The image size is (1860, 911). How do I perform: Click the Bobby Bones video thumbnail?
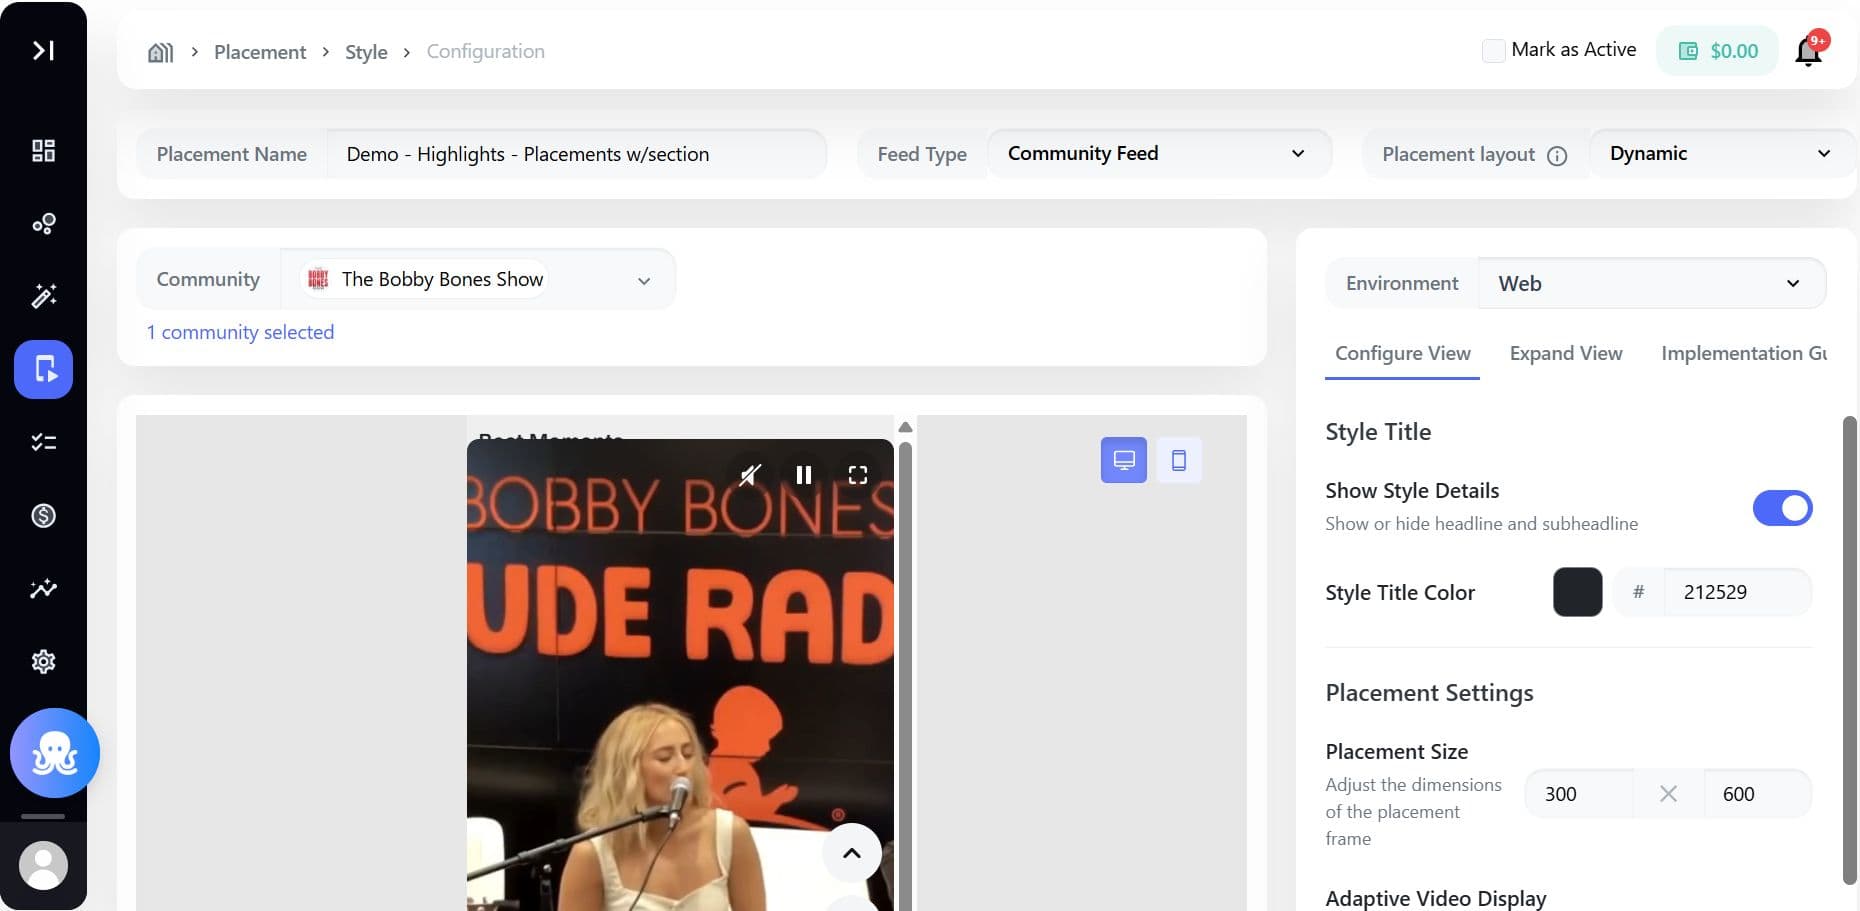pyautogui.click(x=680, y=675)
